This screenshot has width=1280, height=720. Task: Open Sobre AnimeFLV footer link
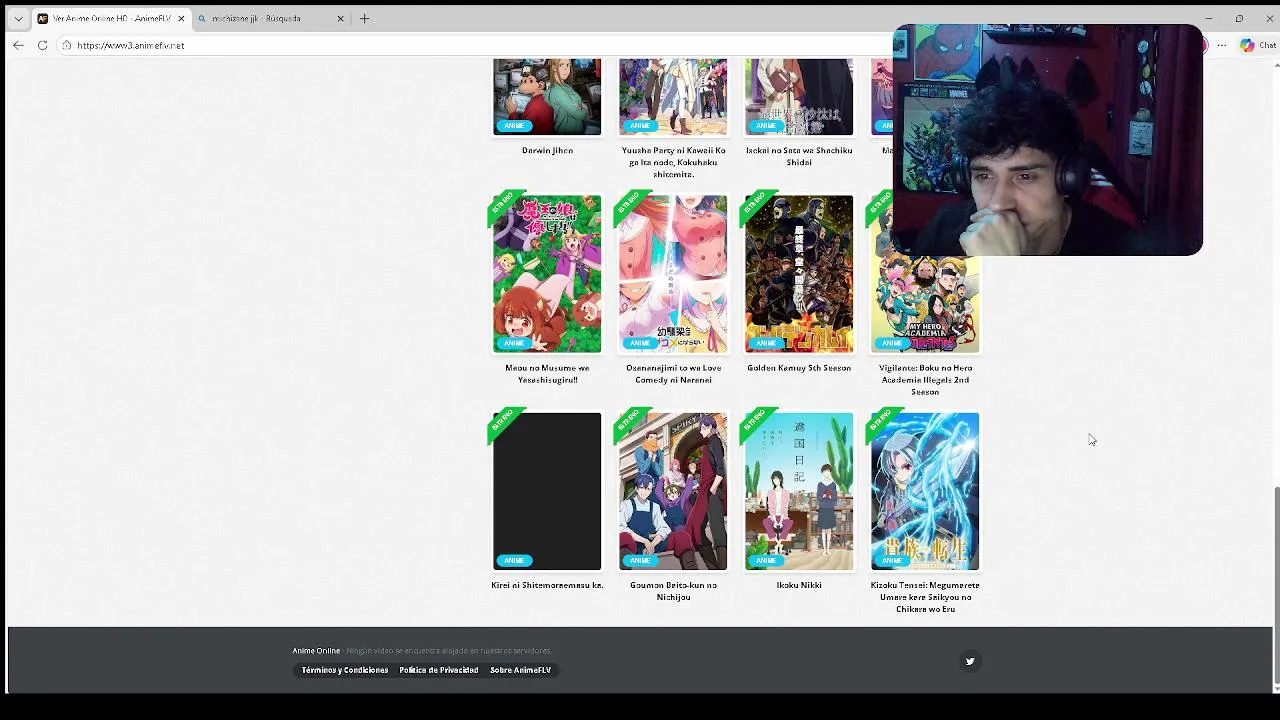click(x=520, y=670)
